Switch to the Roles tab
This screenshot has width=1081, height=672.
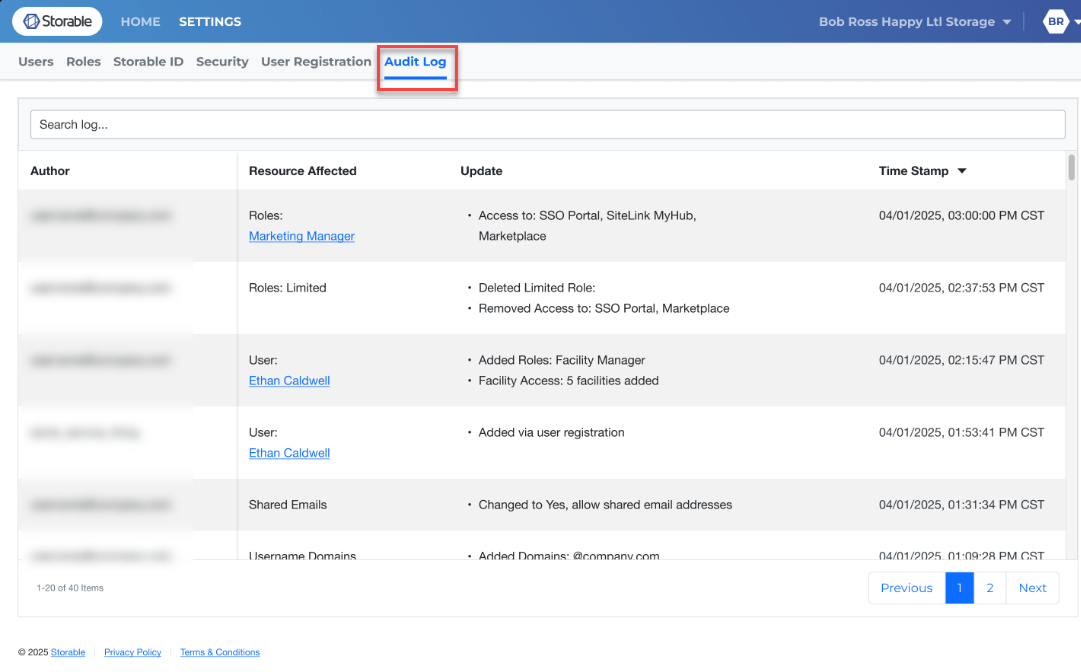point(83,61)
